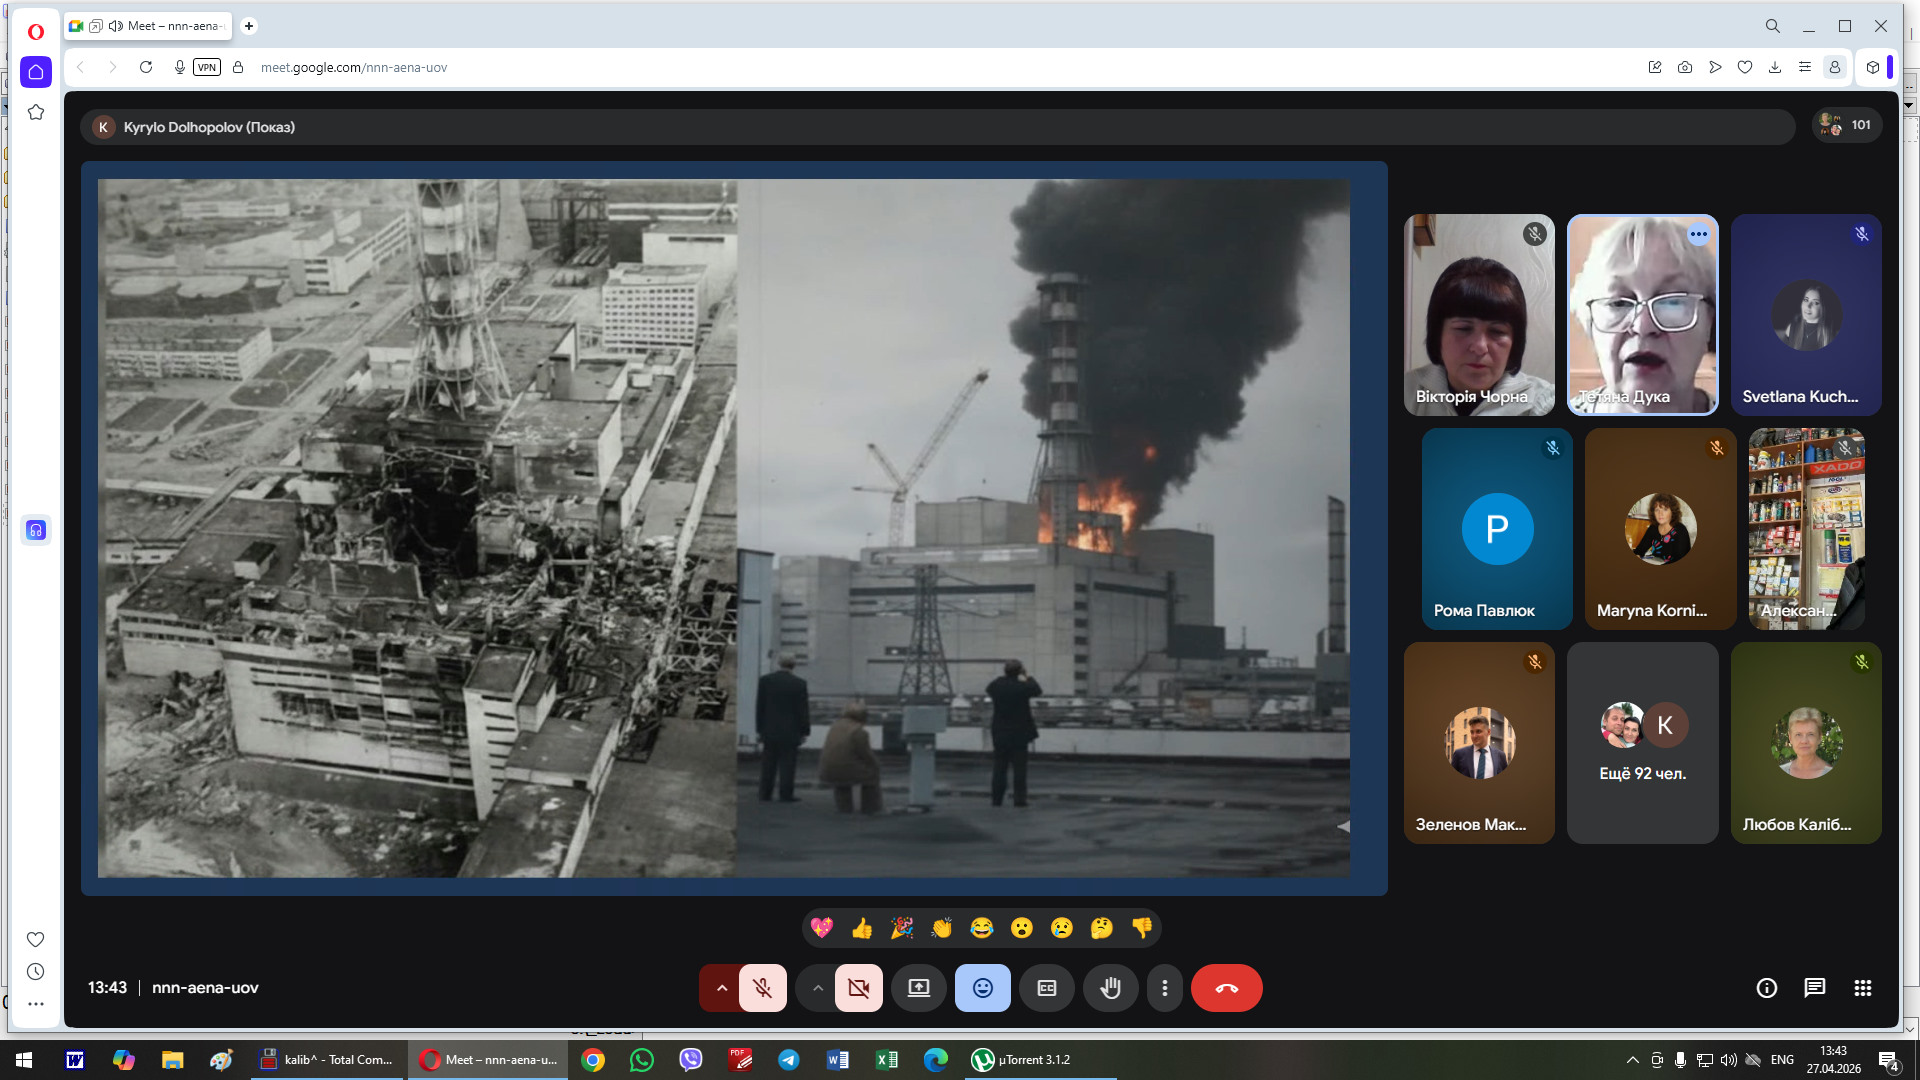This screenshot has height=1080, width=1920.
Task: Open a new browser tab
Action: point(249,26)
